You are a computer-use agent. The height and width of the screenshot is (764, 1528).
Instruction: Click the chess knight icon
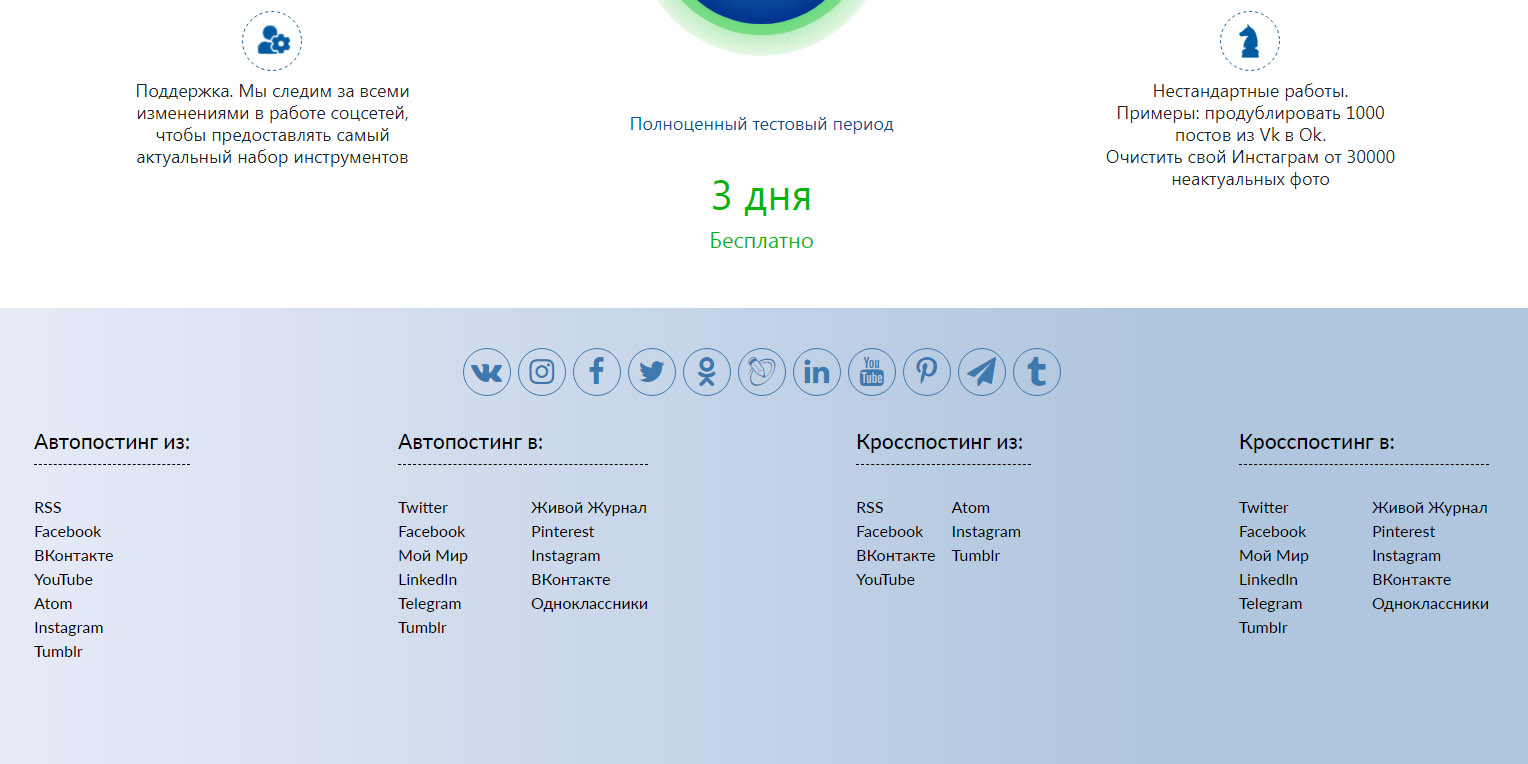coord(1250,41)
